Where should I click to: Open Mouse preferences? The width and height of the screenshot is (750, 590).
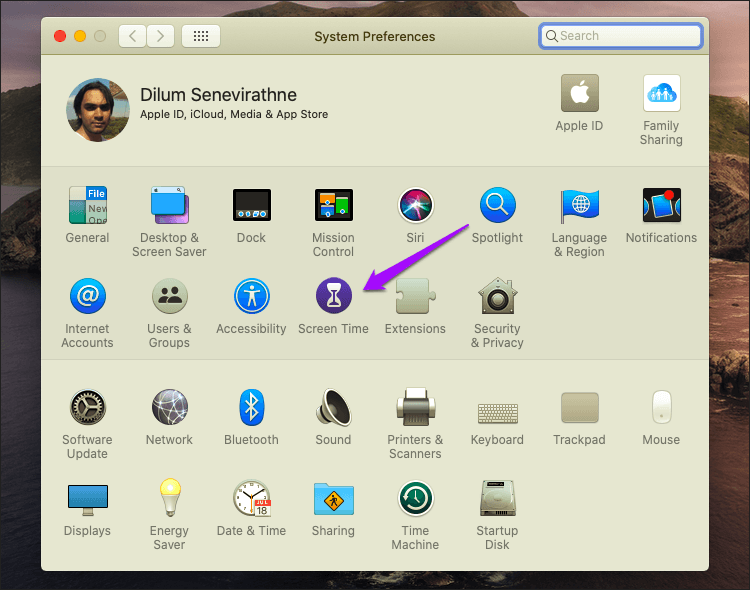662,407
